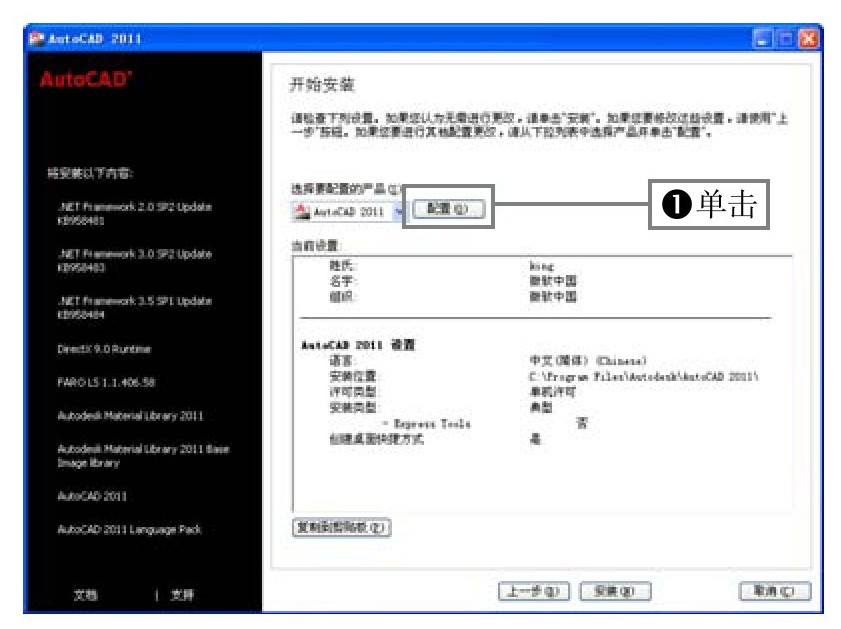The width and height of the screenshot is (841, 629).
Task: Select 'AutoCAD 2011' in the sidebar install list
Action: [x=92, y=496]
